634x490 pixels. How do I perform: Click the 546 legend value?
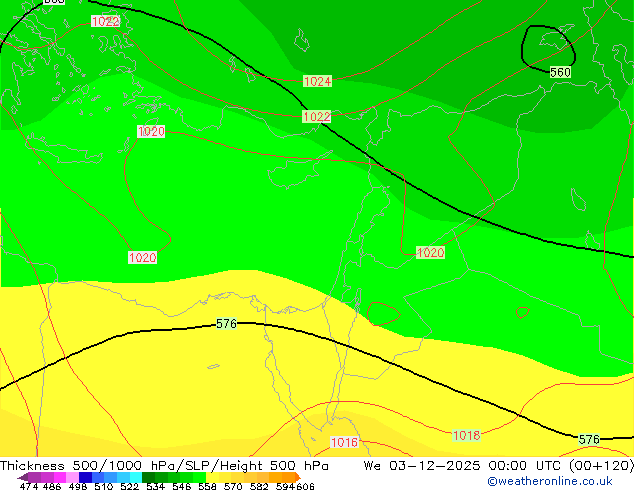[x=182, y=486]
